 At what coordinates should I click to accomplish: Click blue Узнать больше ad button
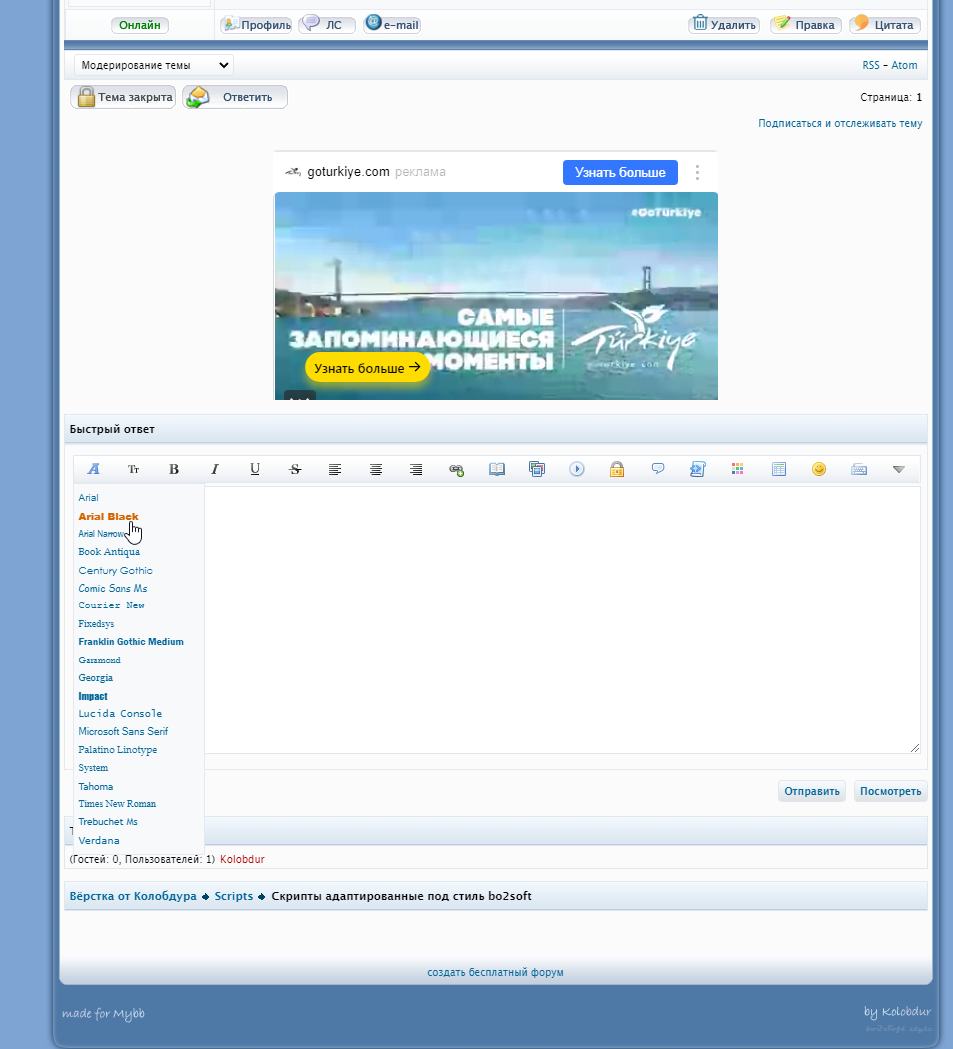point(620,173)
